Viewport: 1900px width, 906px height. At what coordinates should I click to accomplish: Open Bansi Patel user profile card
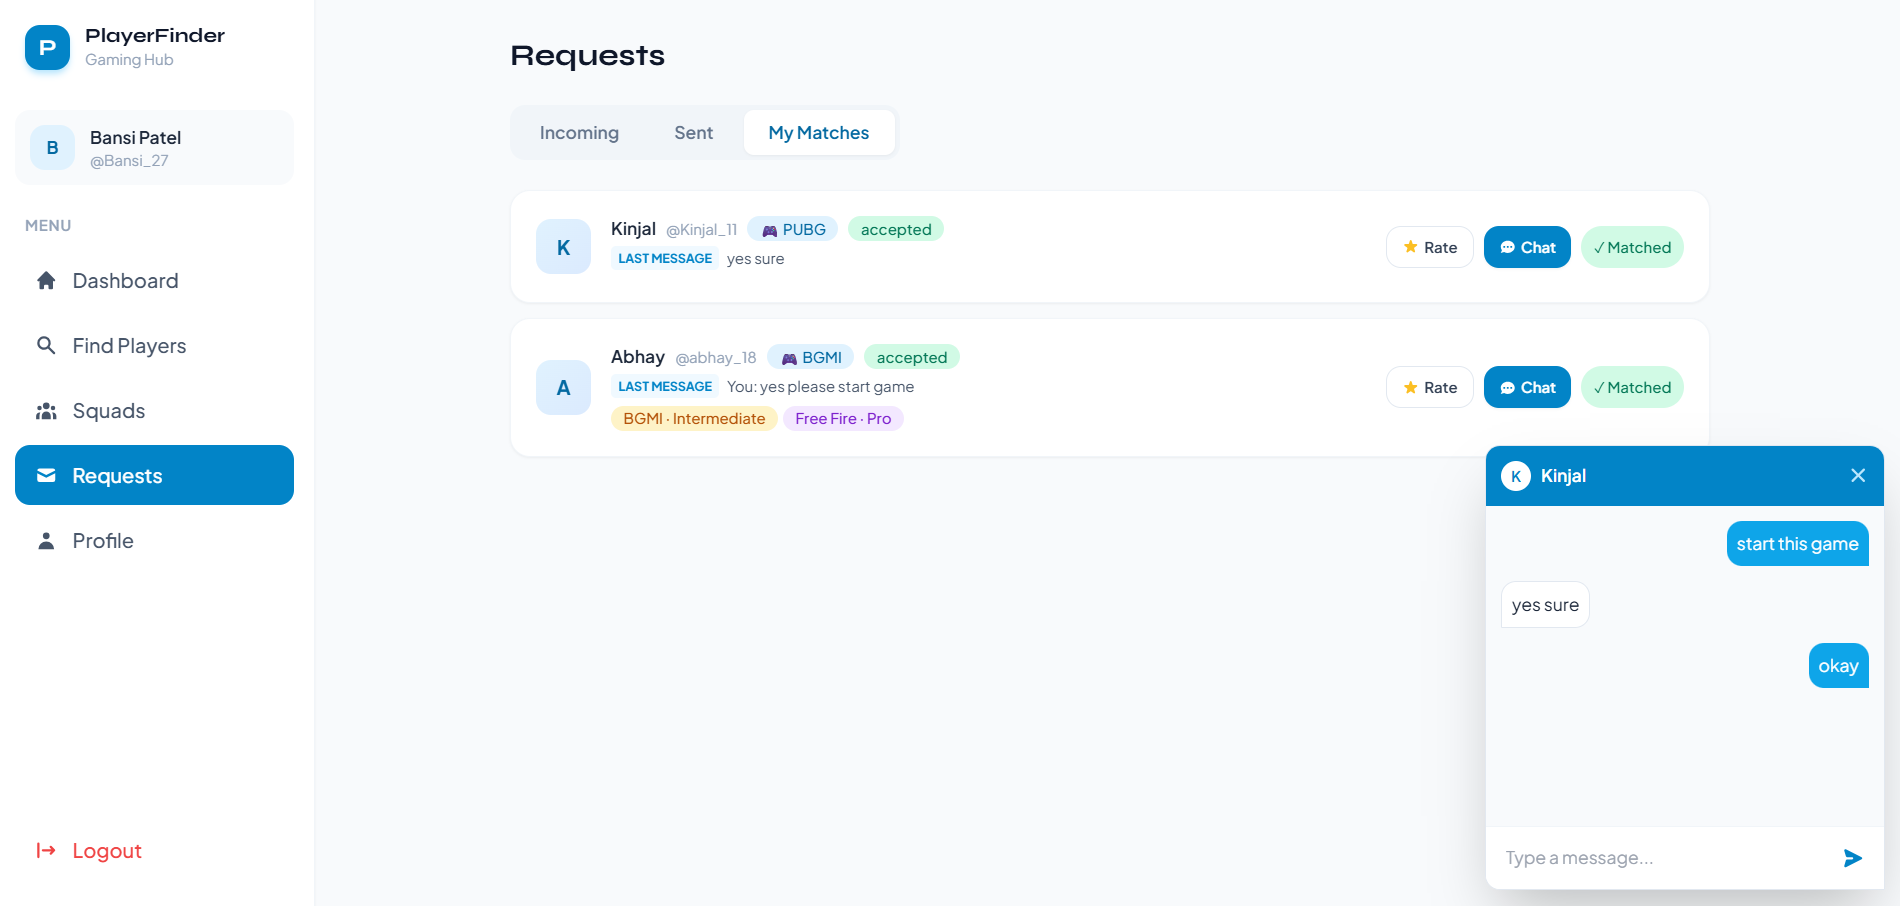coord(154,148)
